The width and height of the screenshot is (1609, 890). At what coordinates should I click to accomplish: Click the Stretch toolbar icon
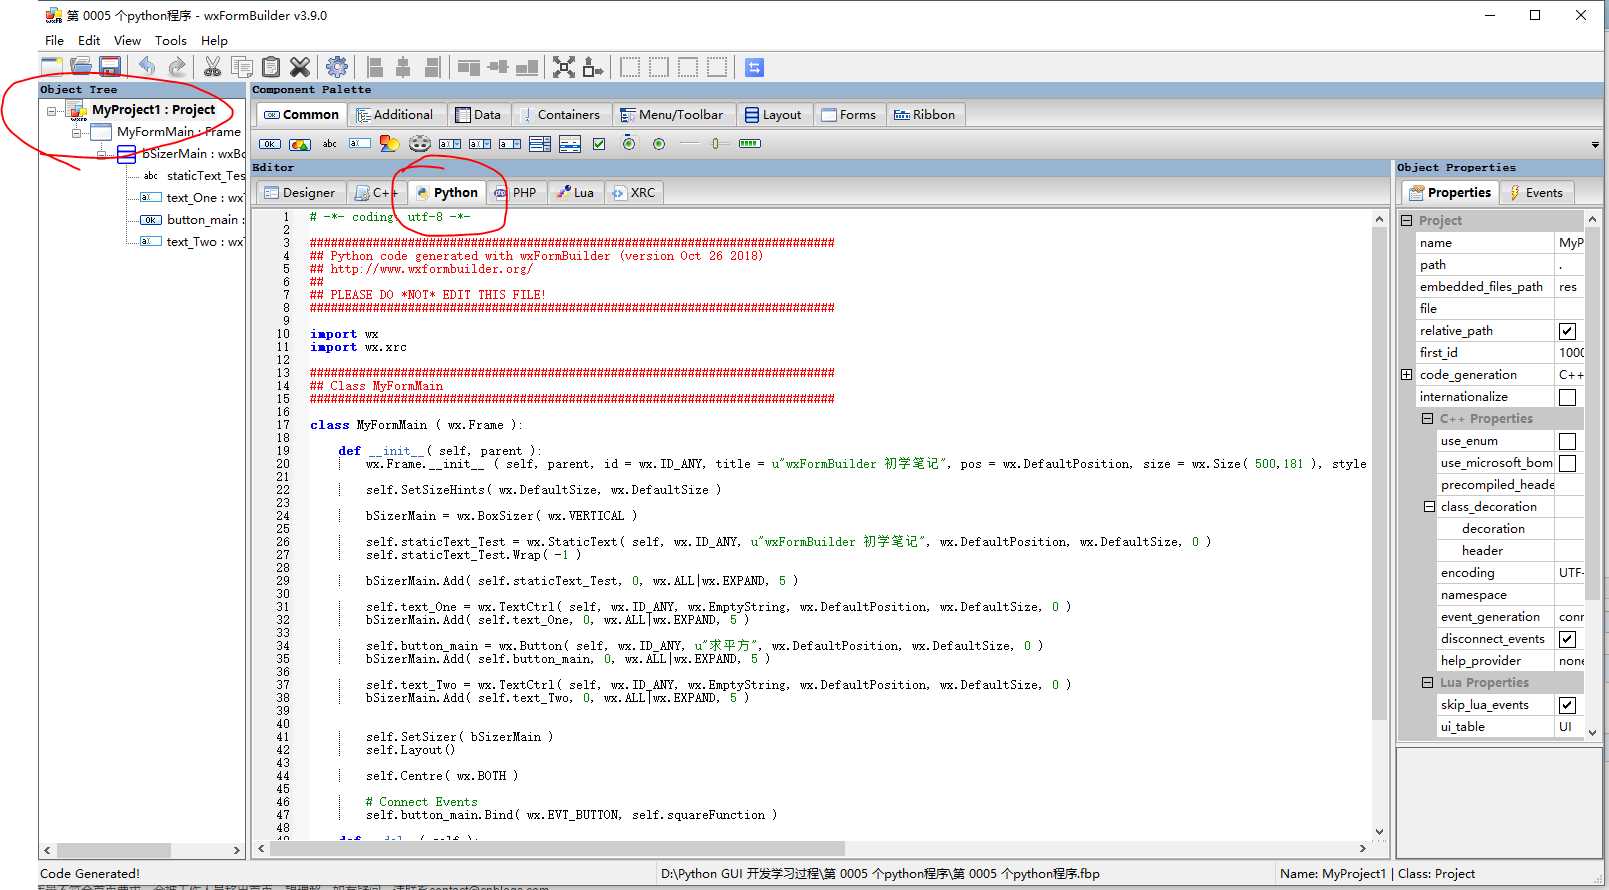click(x=593, y=67)
